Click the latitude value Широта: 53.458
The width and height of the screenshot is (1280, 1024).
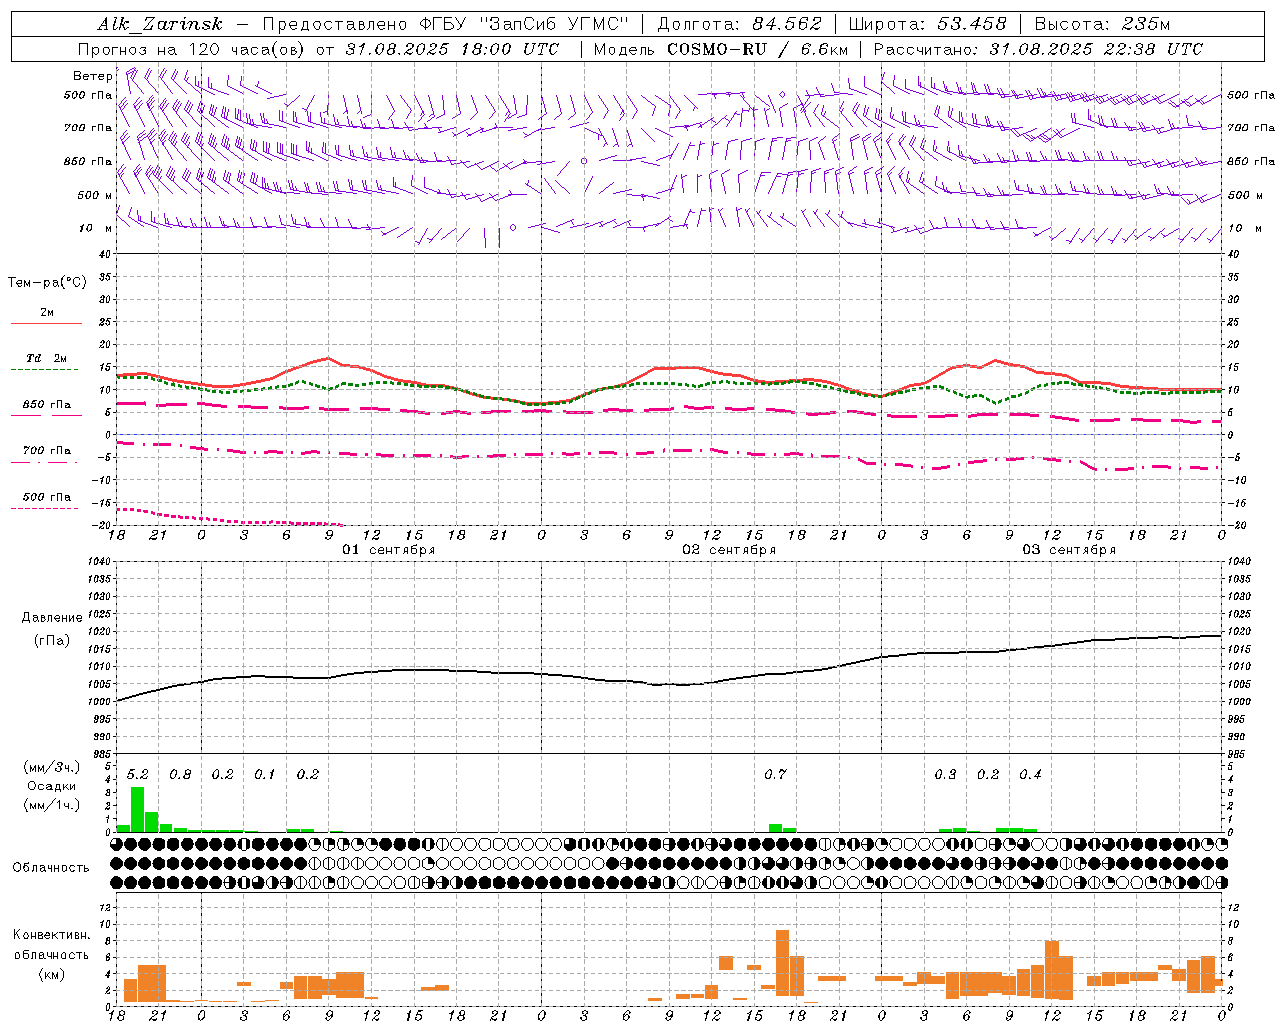[x=927, y=24]
